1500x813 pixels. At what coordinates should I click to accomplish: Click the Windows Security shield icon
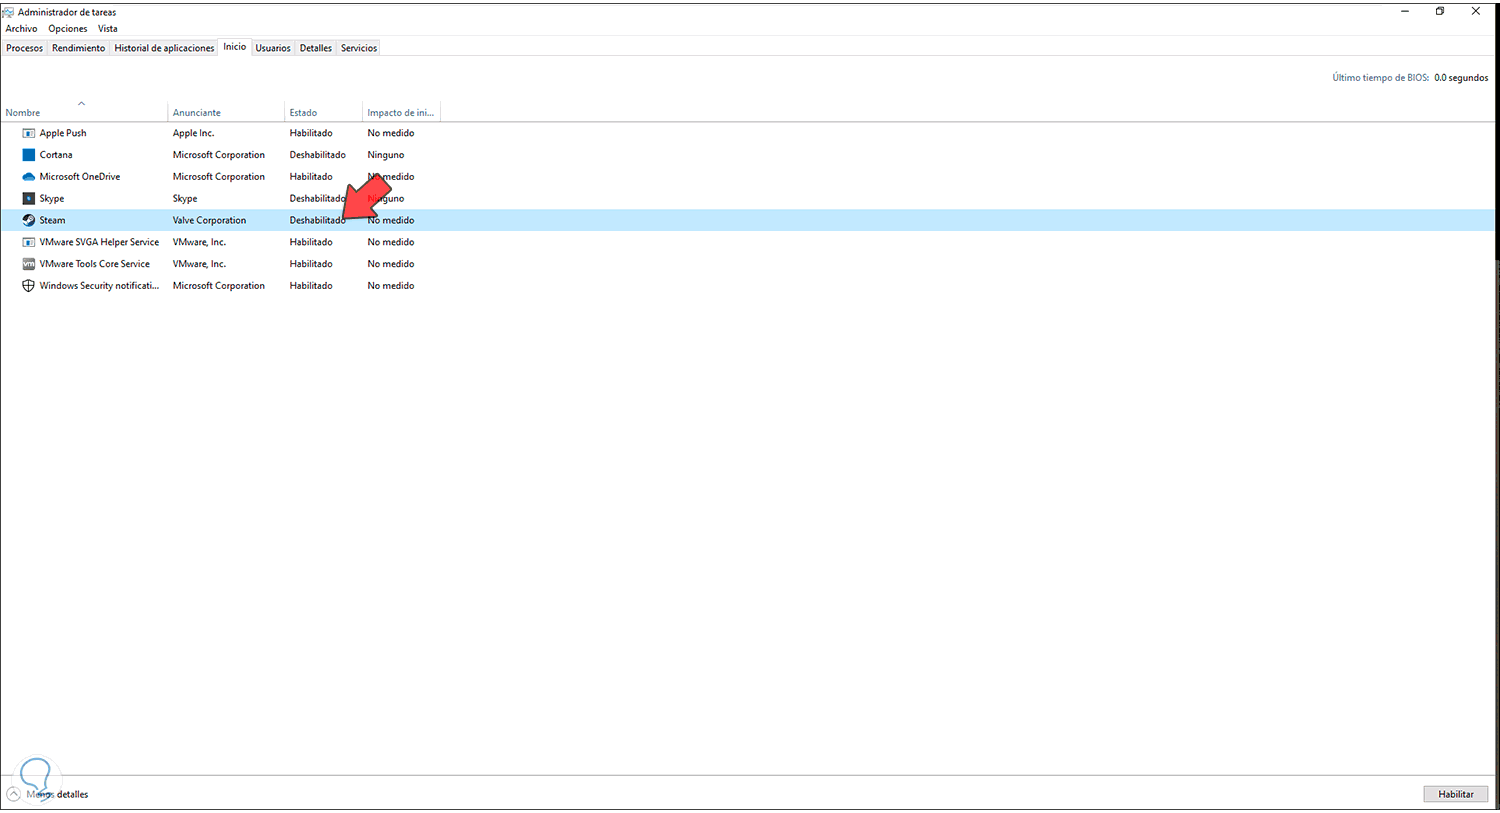click(29, 286)
